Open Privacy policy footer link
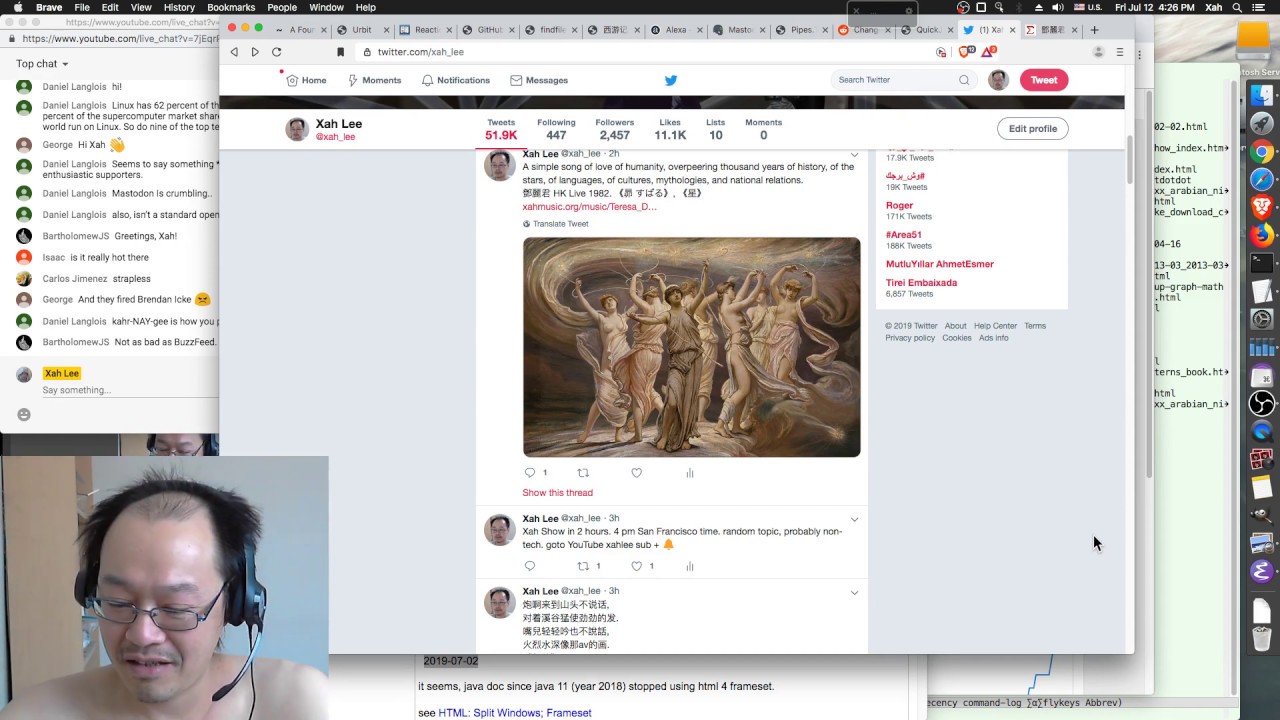Image resolution: width=1280 pixels, height=720 pixels. pyautogui.click(x=910, y=338)
